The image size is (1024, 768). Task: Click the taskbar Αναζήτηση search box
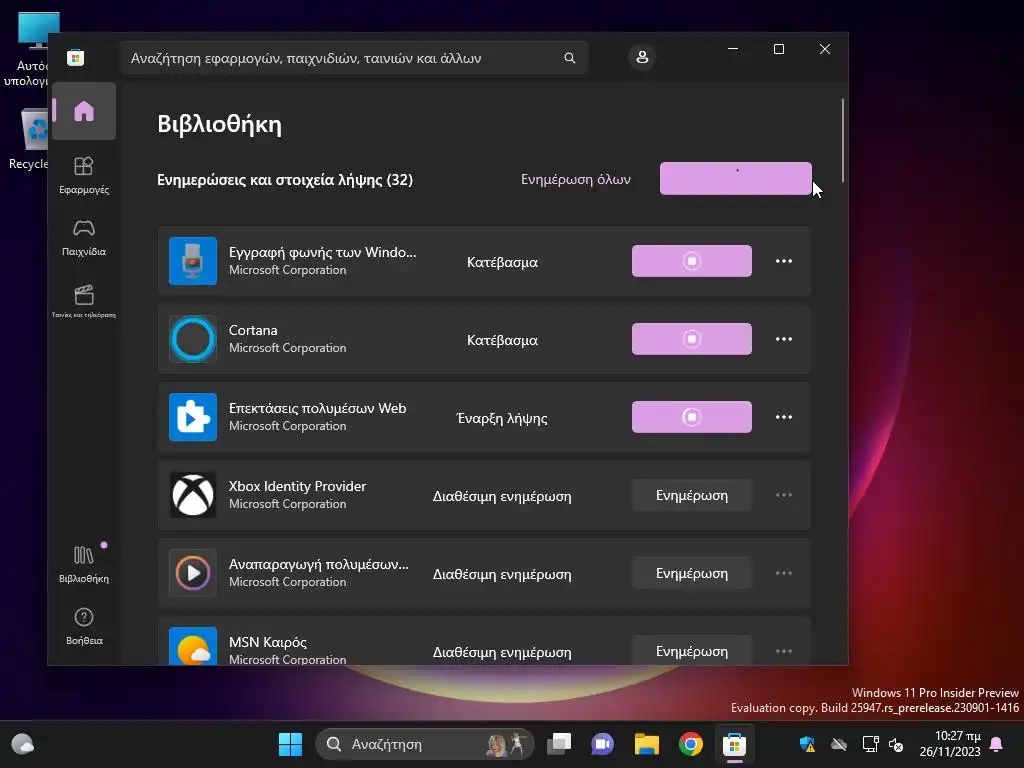[x=424, y=744]
